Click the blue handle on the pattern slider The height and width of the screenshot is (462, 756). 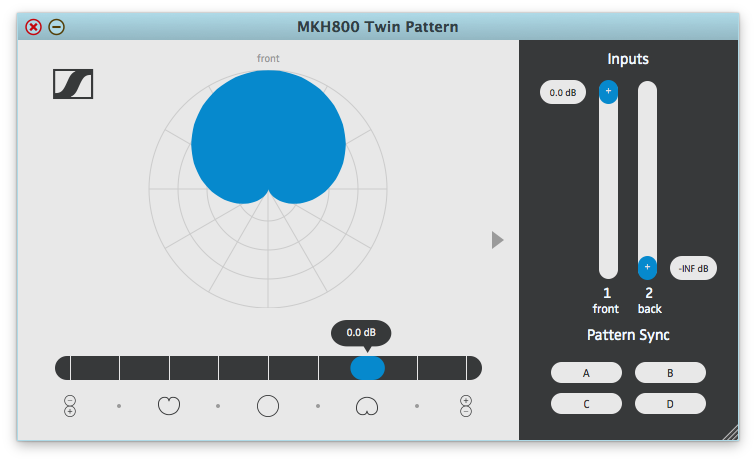(367, 368)
